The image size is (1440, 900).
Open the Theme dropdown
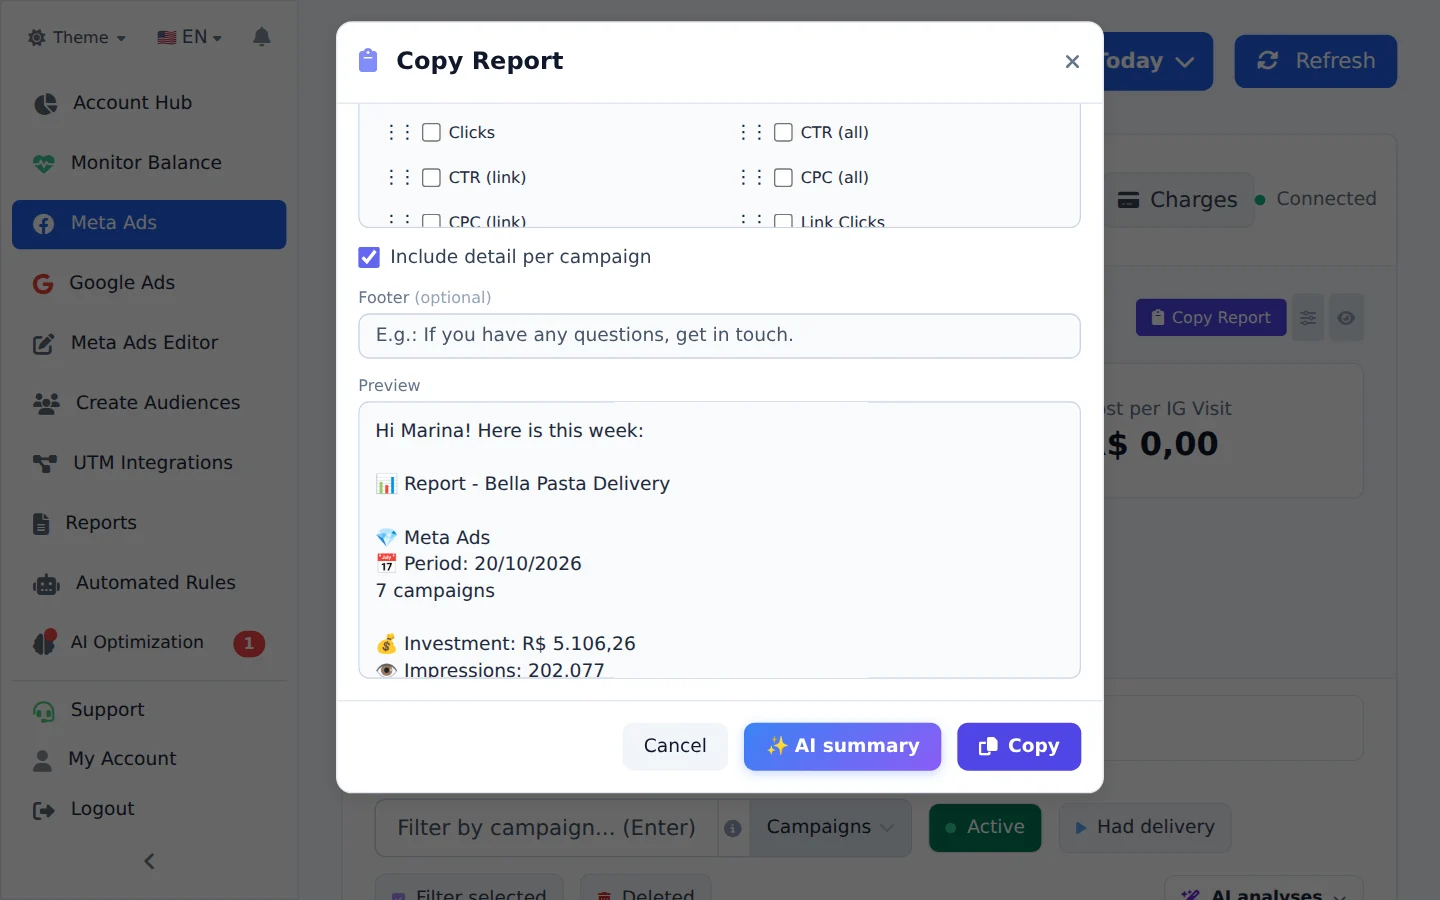[77, 37]
